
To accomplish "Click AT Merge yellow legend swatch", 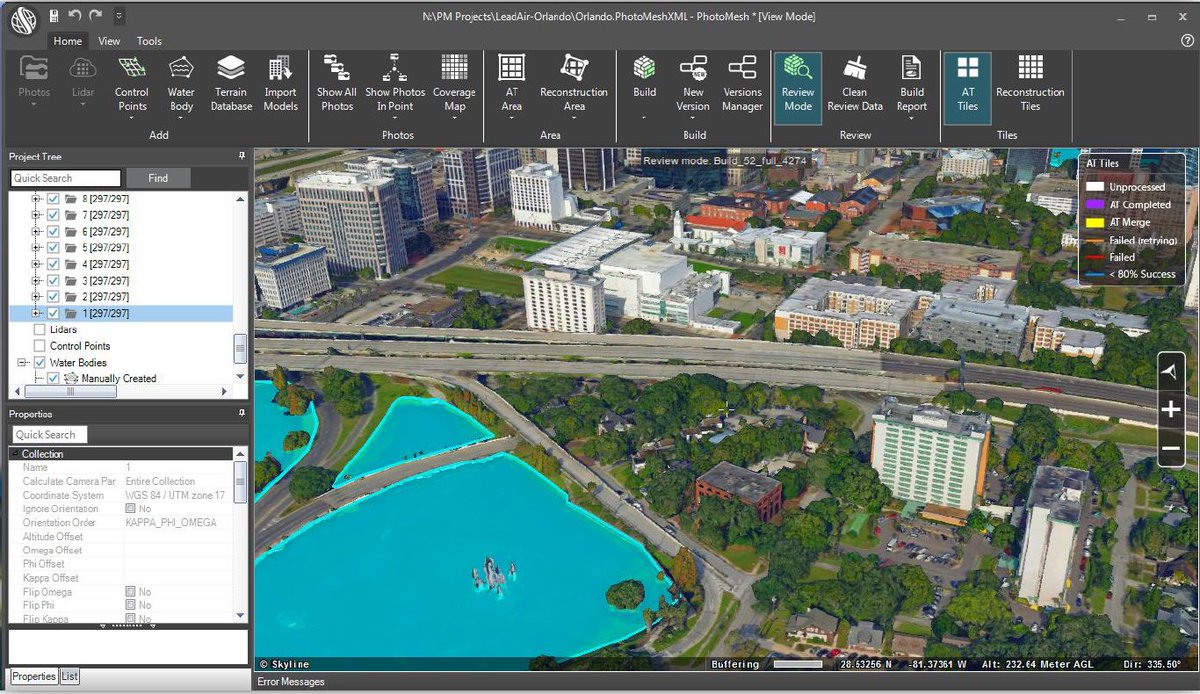I will (1095, 222).
